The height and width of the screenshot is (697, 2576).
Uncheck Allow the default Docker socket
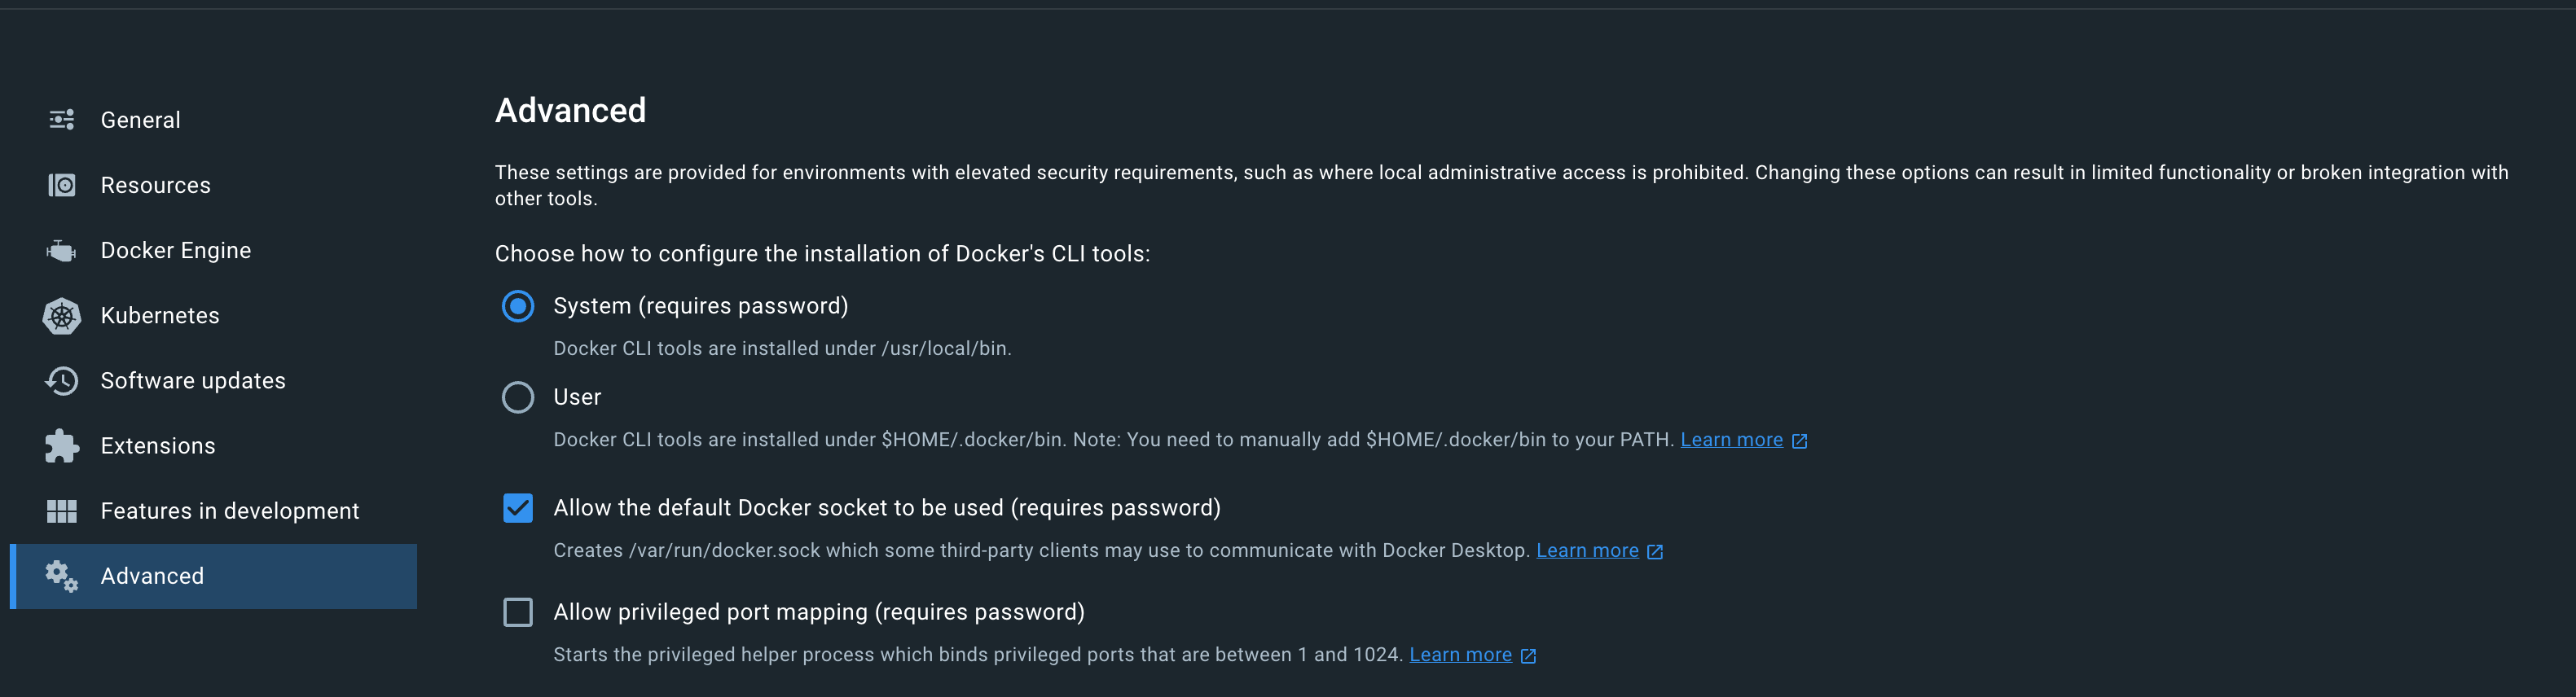[x=518, y=508]
